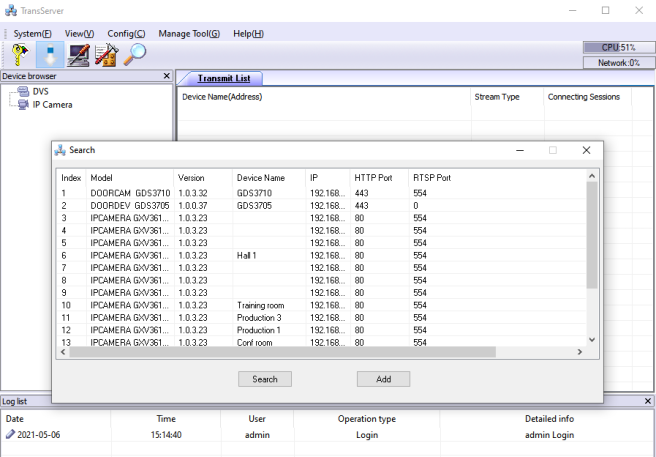
Task: Click the magnifying glass search icon
Action: point(134,55)
